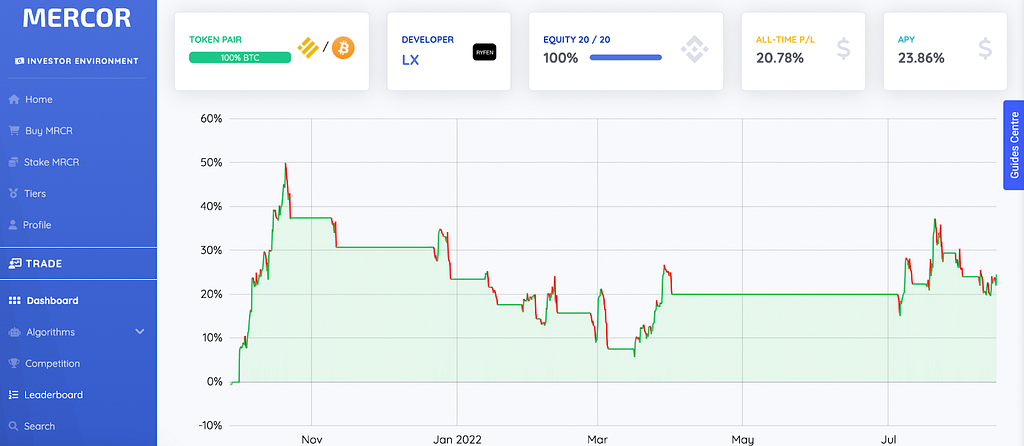Image resolution: width=1024 pixels, height=446 pixels.
Task: Click the TOKEN PAIR label
Action: (x=214, y=39)
